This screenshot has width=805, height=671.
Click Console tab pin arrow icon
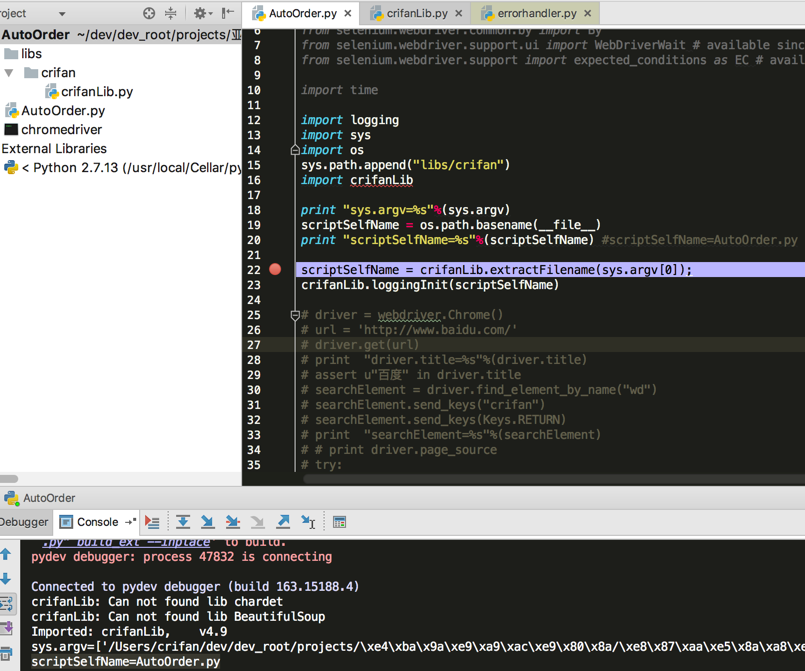point(130,522)
